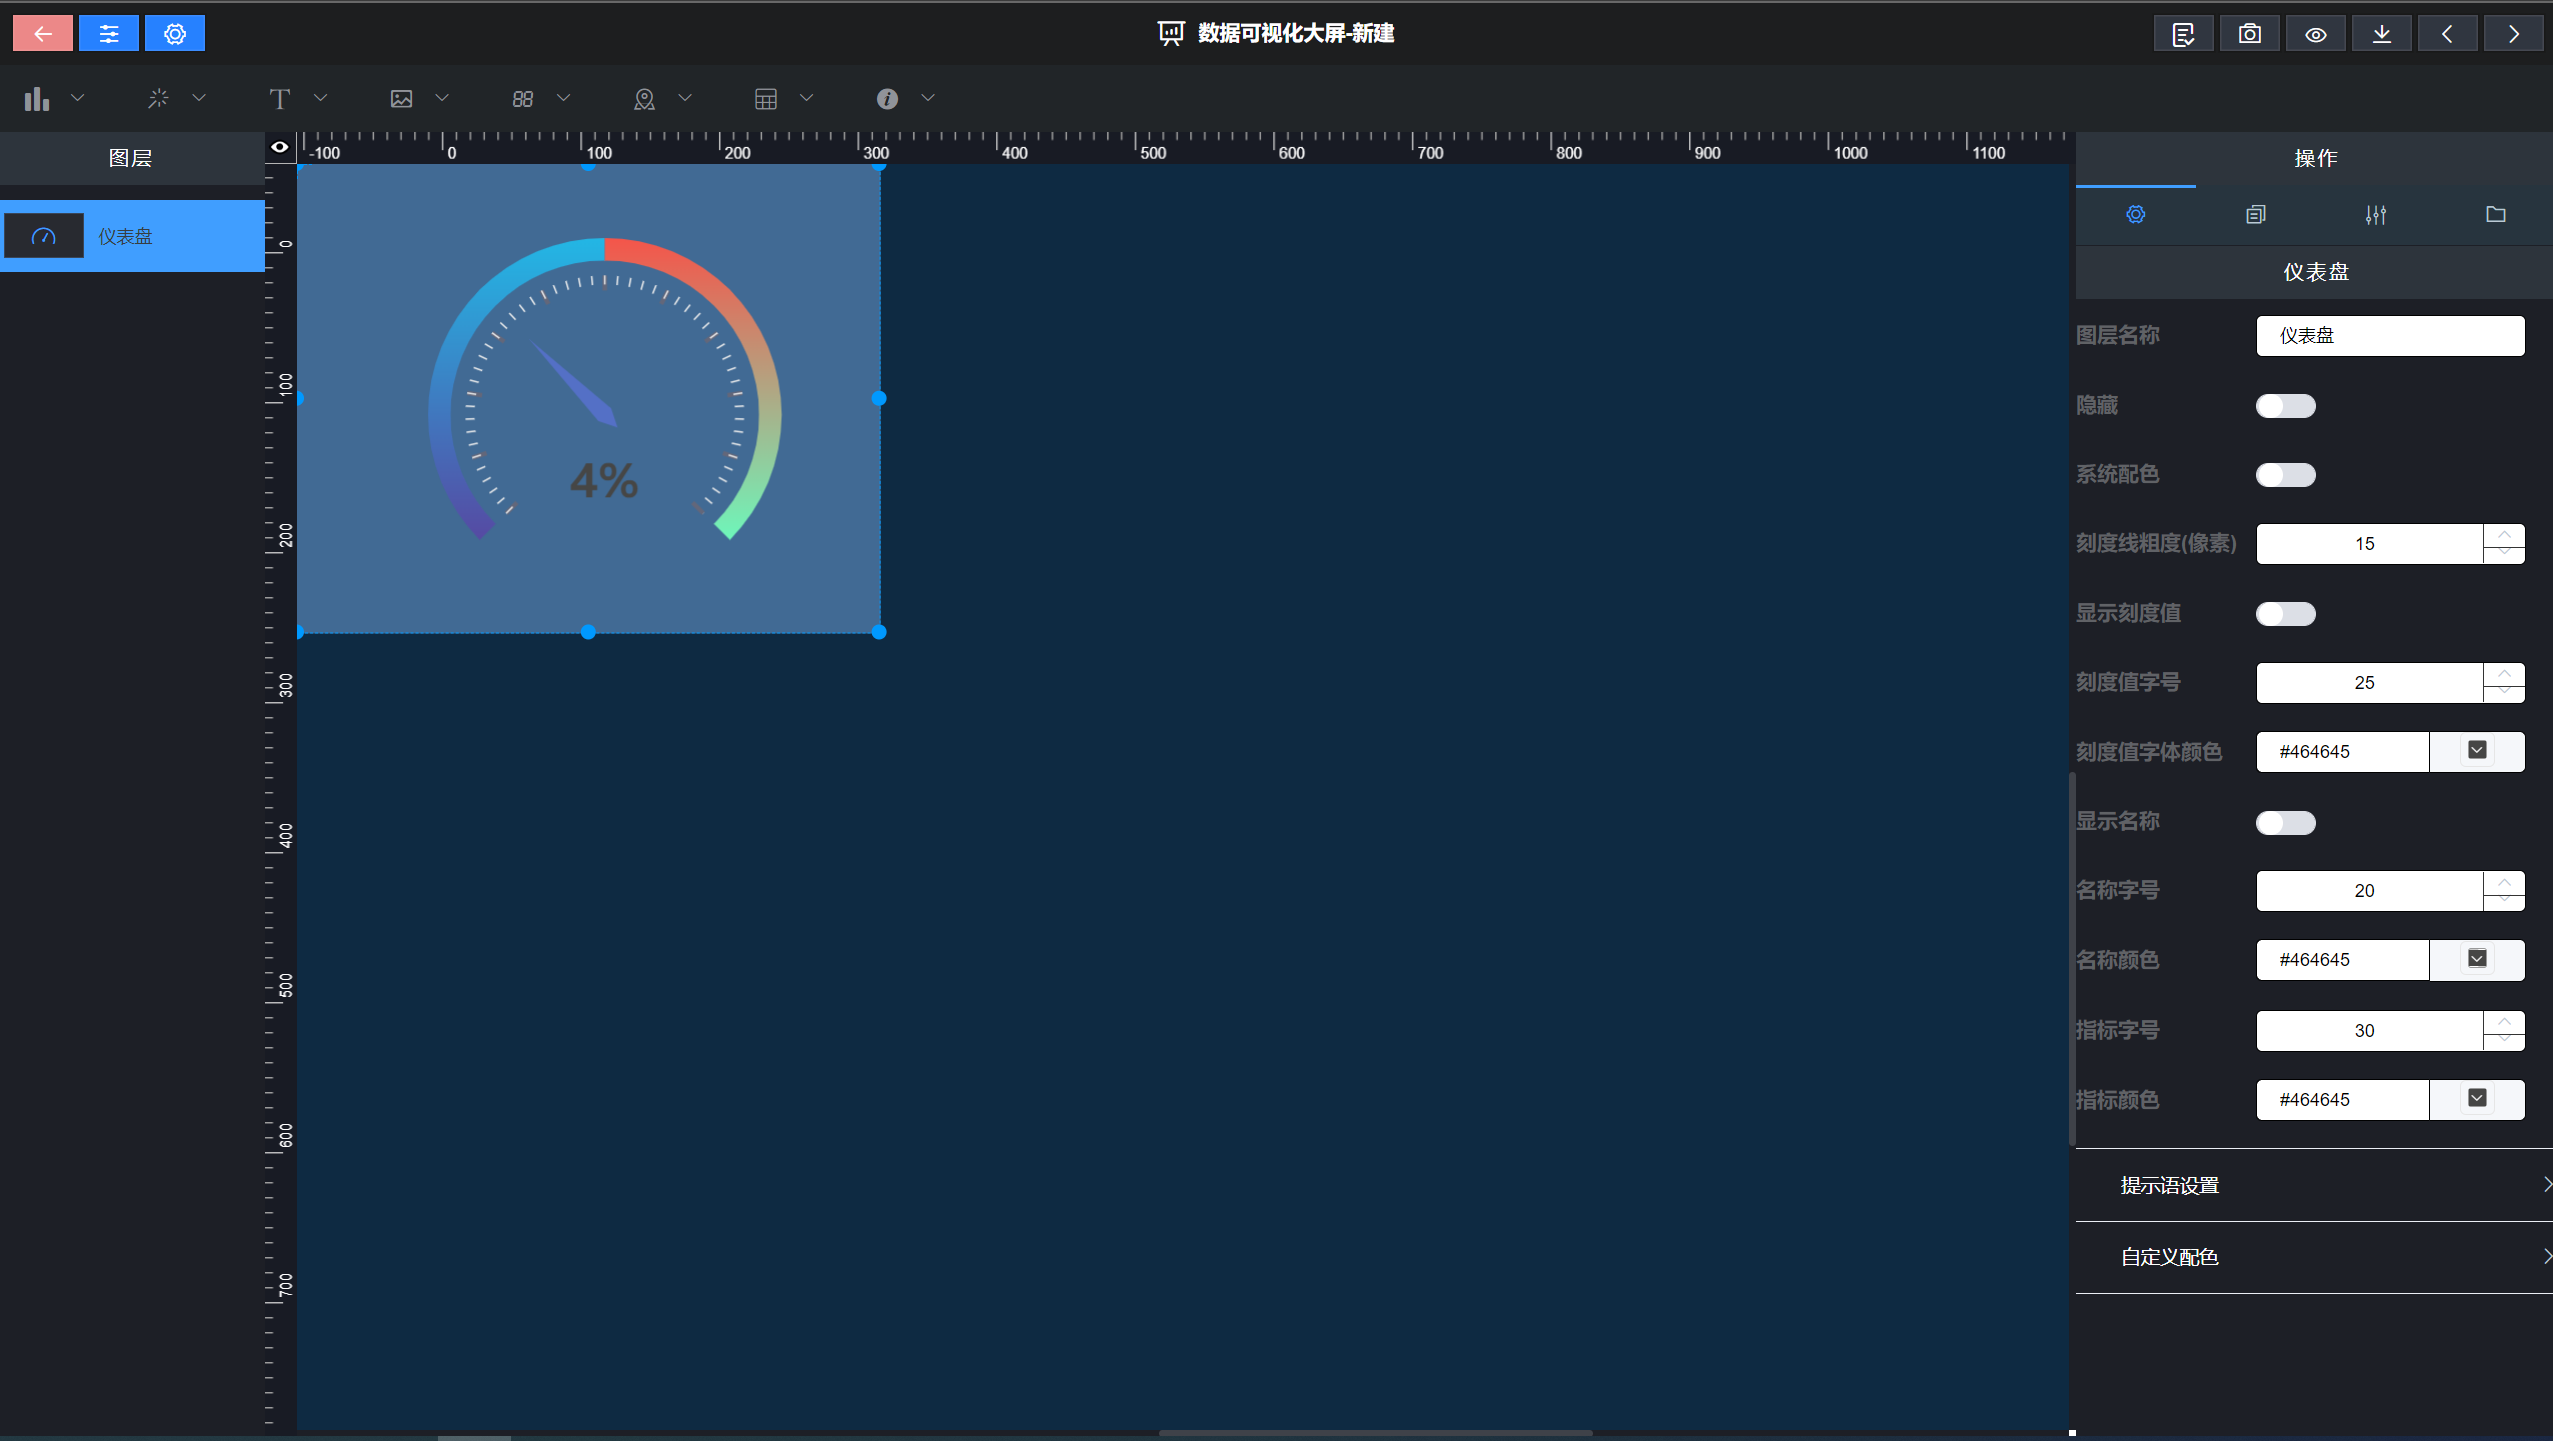The width and height of the screenshot is (2553, 1441).
Task: Select the table grid component icon
Action: tap(766, 98)
